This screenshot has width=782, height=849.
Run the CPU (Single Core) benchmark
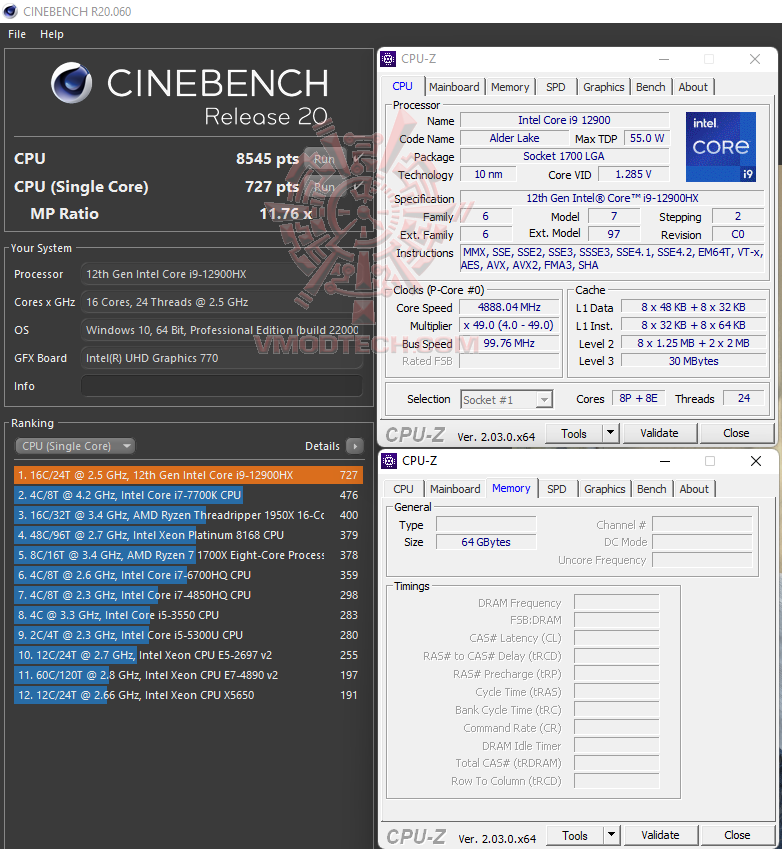pyautogui.click(x=325, y=187)
